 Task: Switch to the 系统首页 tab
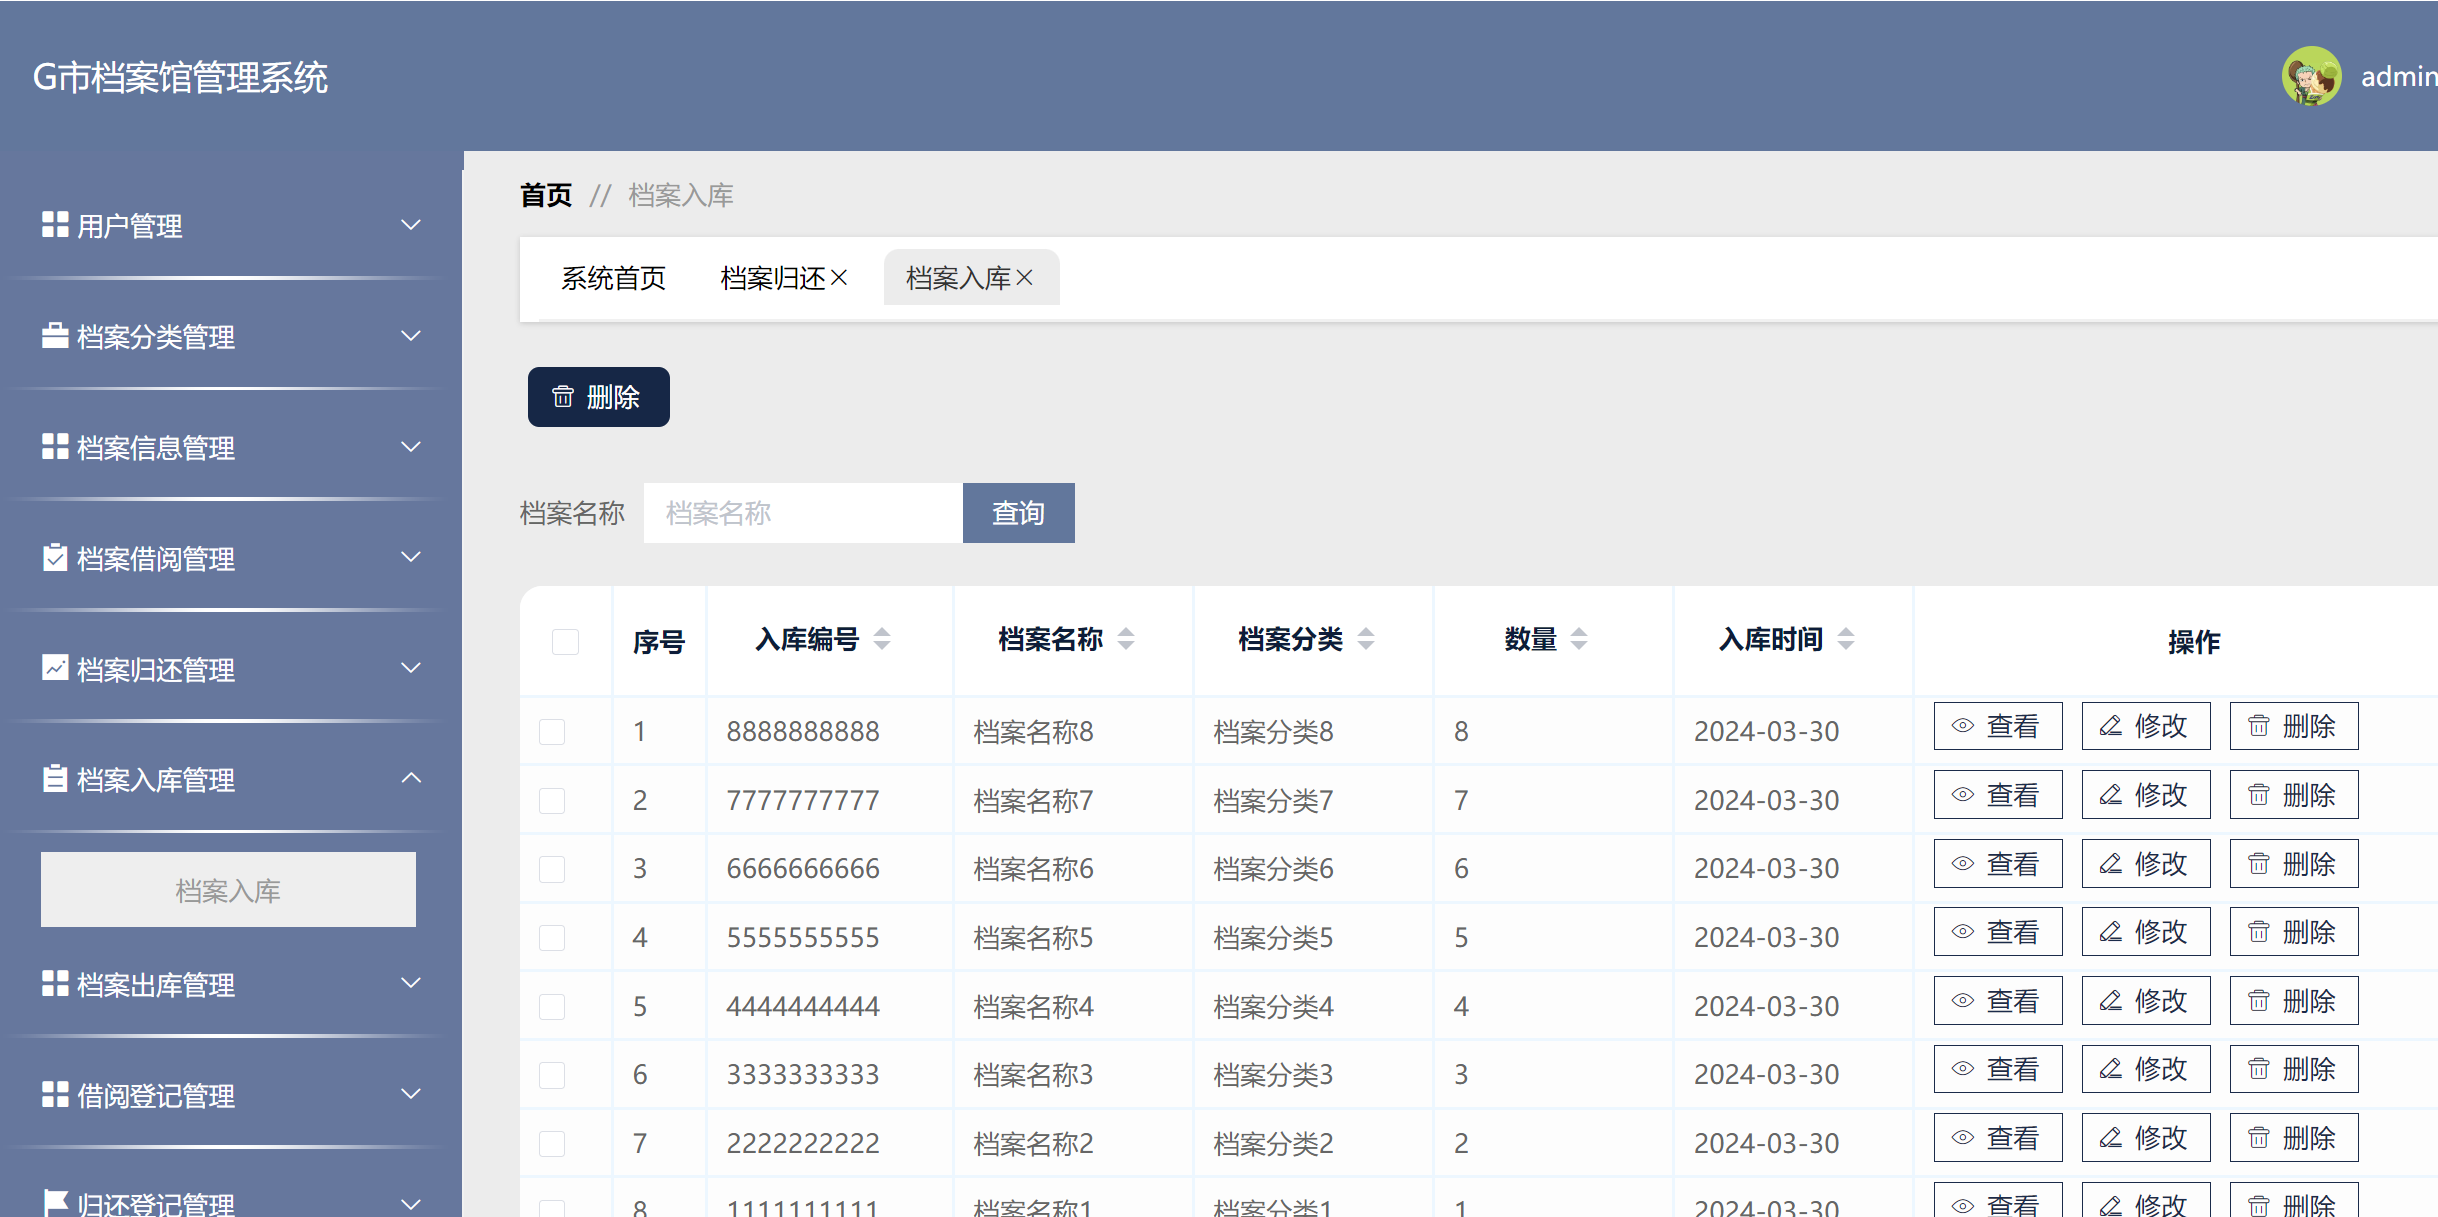(x=613, y=278)
